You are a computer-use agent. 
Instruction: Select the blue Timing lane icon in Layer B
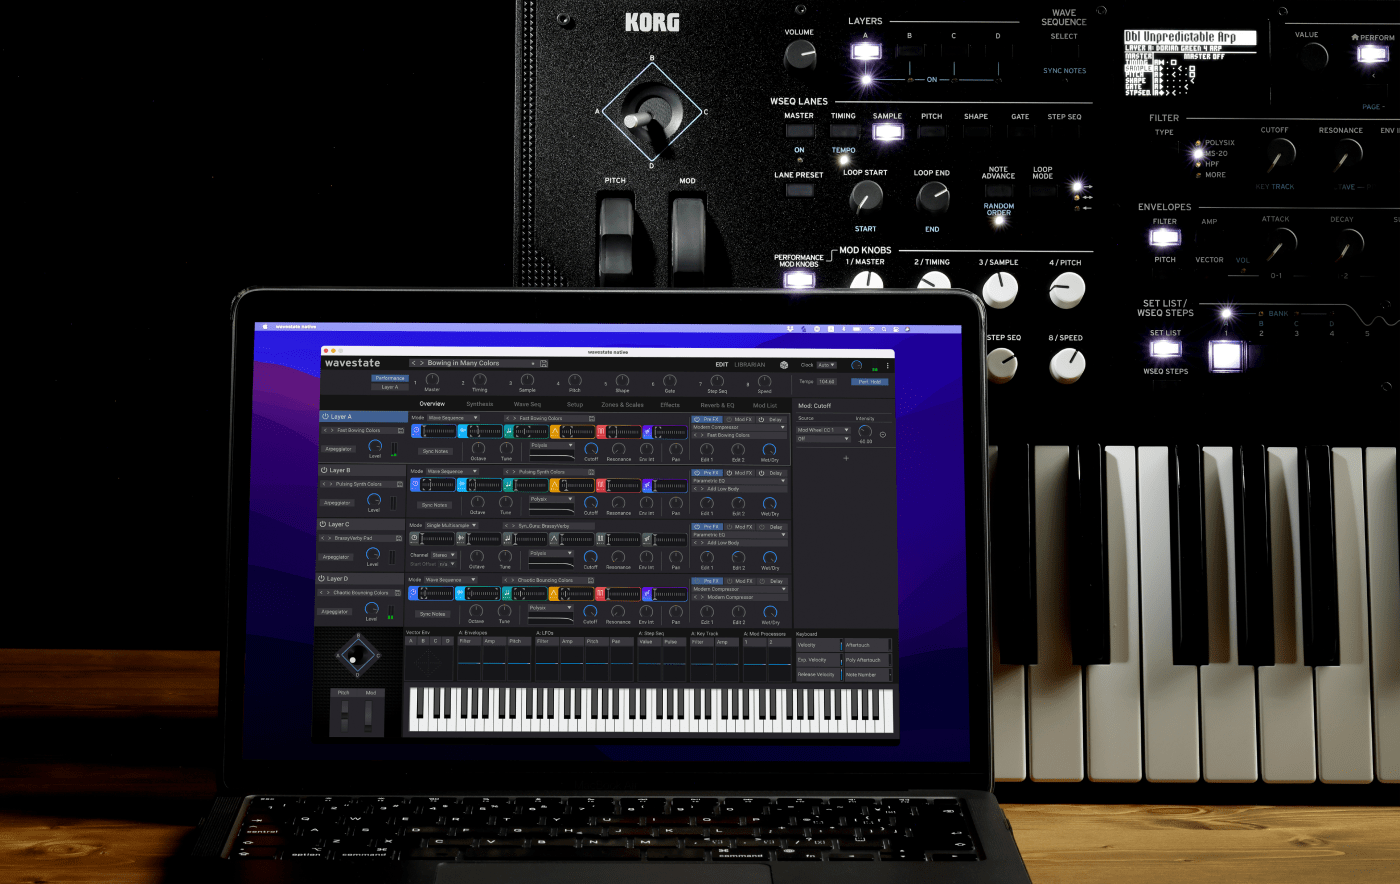pyautogui.click(x=415, y=485)
